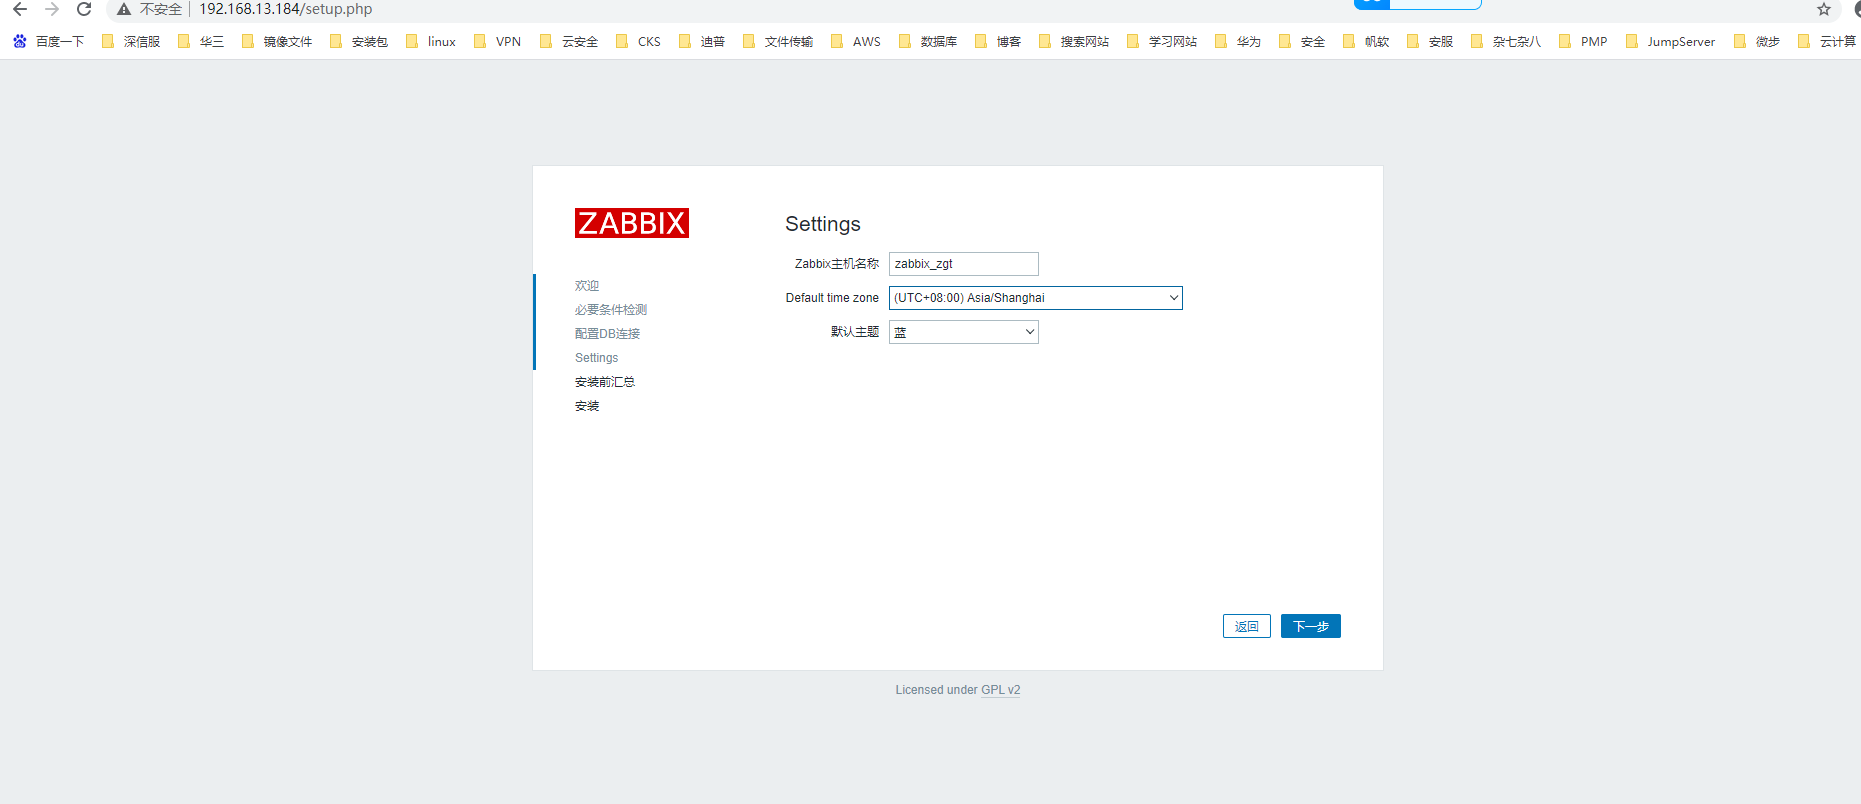This screenshot has height=804, width=1861.
Task: Expand the Default time zone dropdown
Action: tap(1035, 298)
